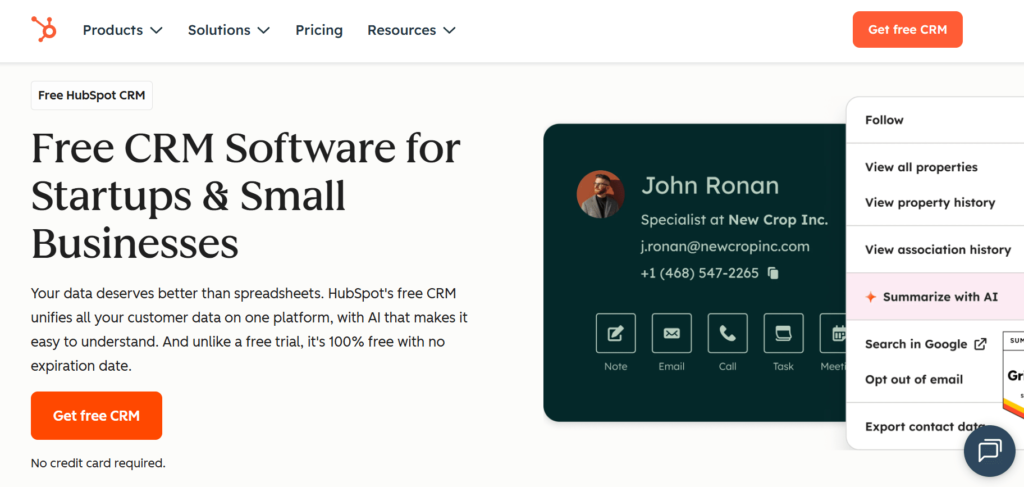Viewport: 1024px width, 487px height.
Task: Select Export contact data
Action: [925, 426]
